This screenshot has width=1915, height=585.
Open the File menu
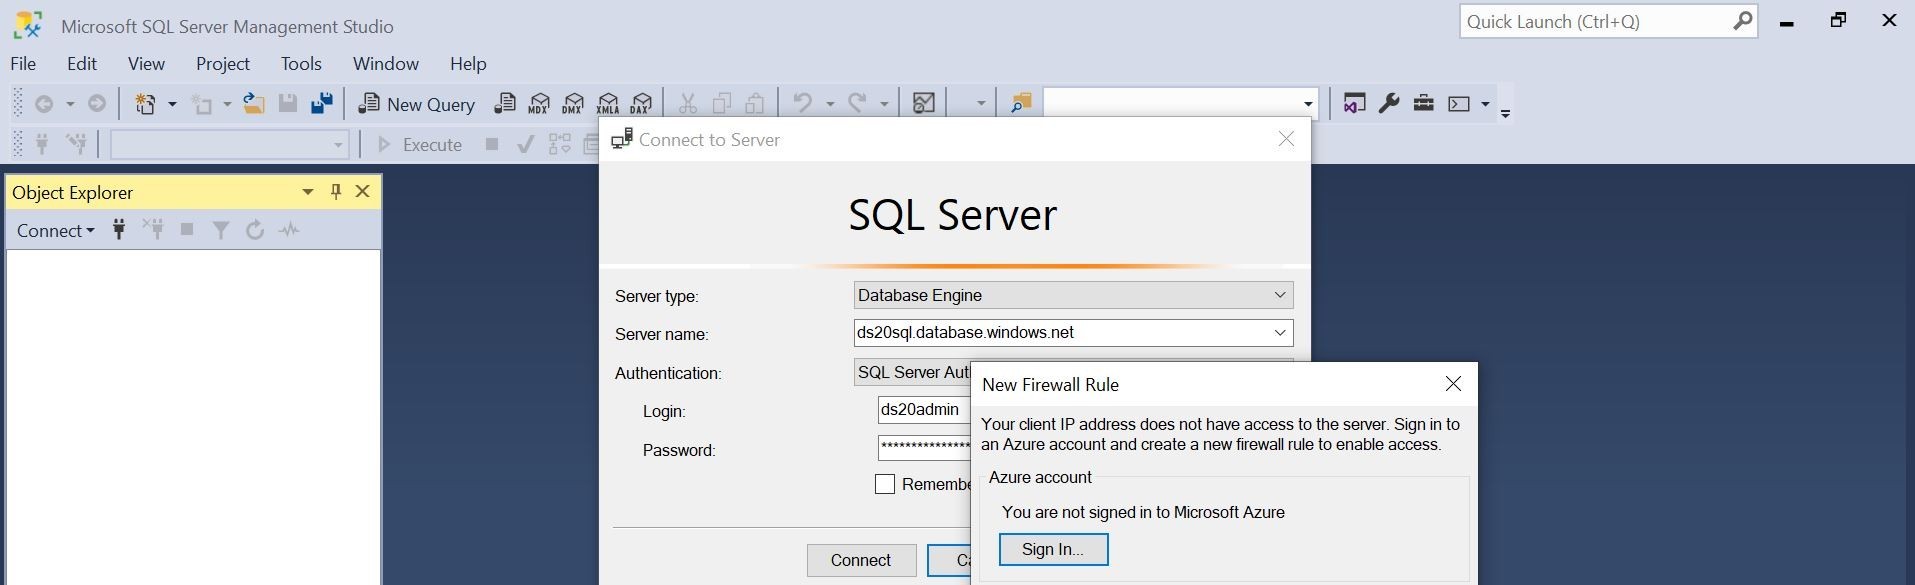point(23,63)
